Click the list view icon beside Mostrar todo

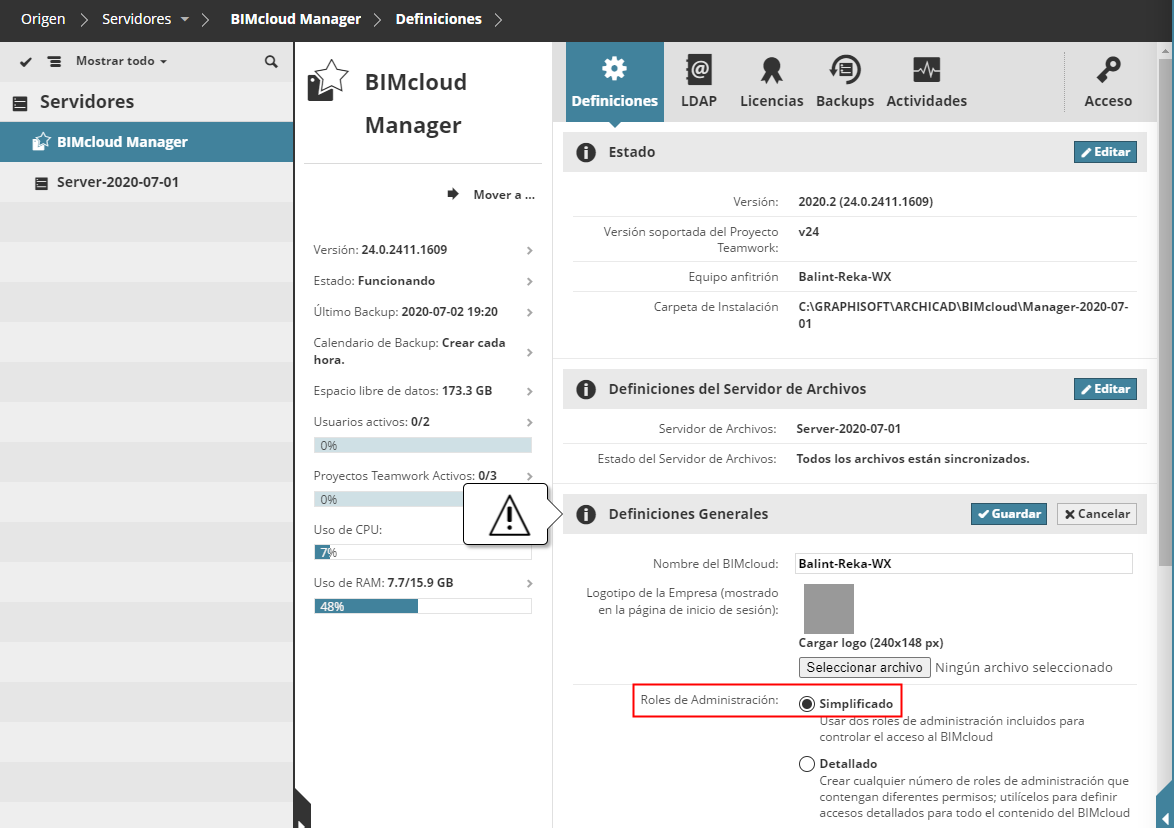pos(55,61)
